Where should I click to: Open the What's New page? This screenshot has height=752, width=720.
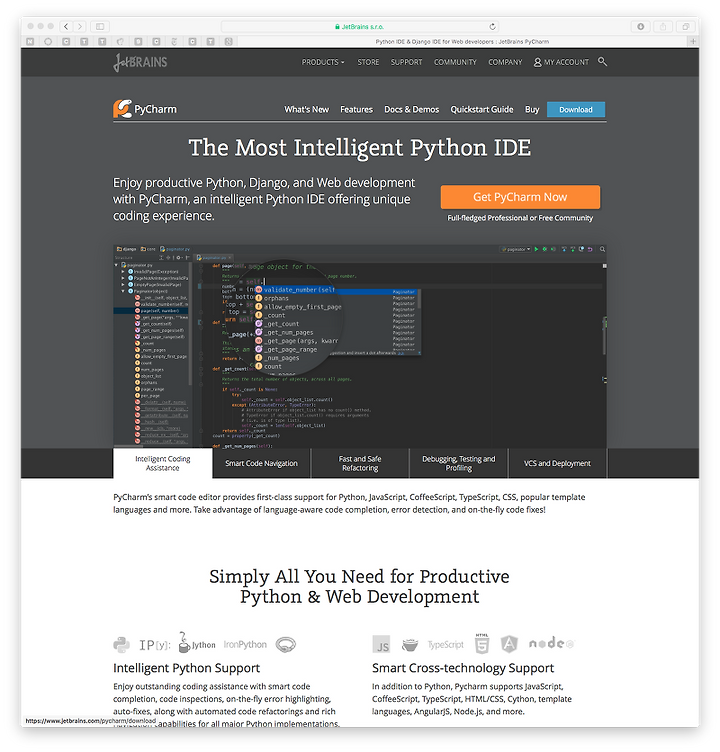307,109
